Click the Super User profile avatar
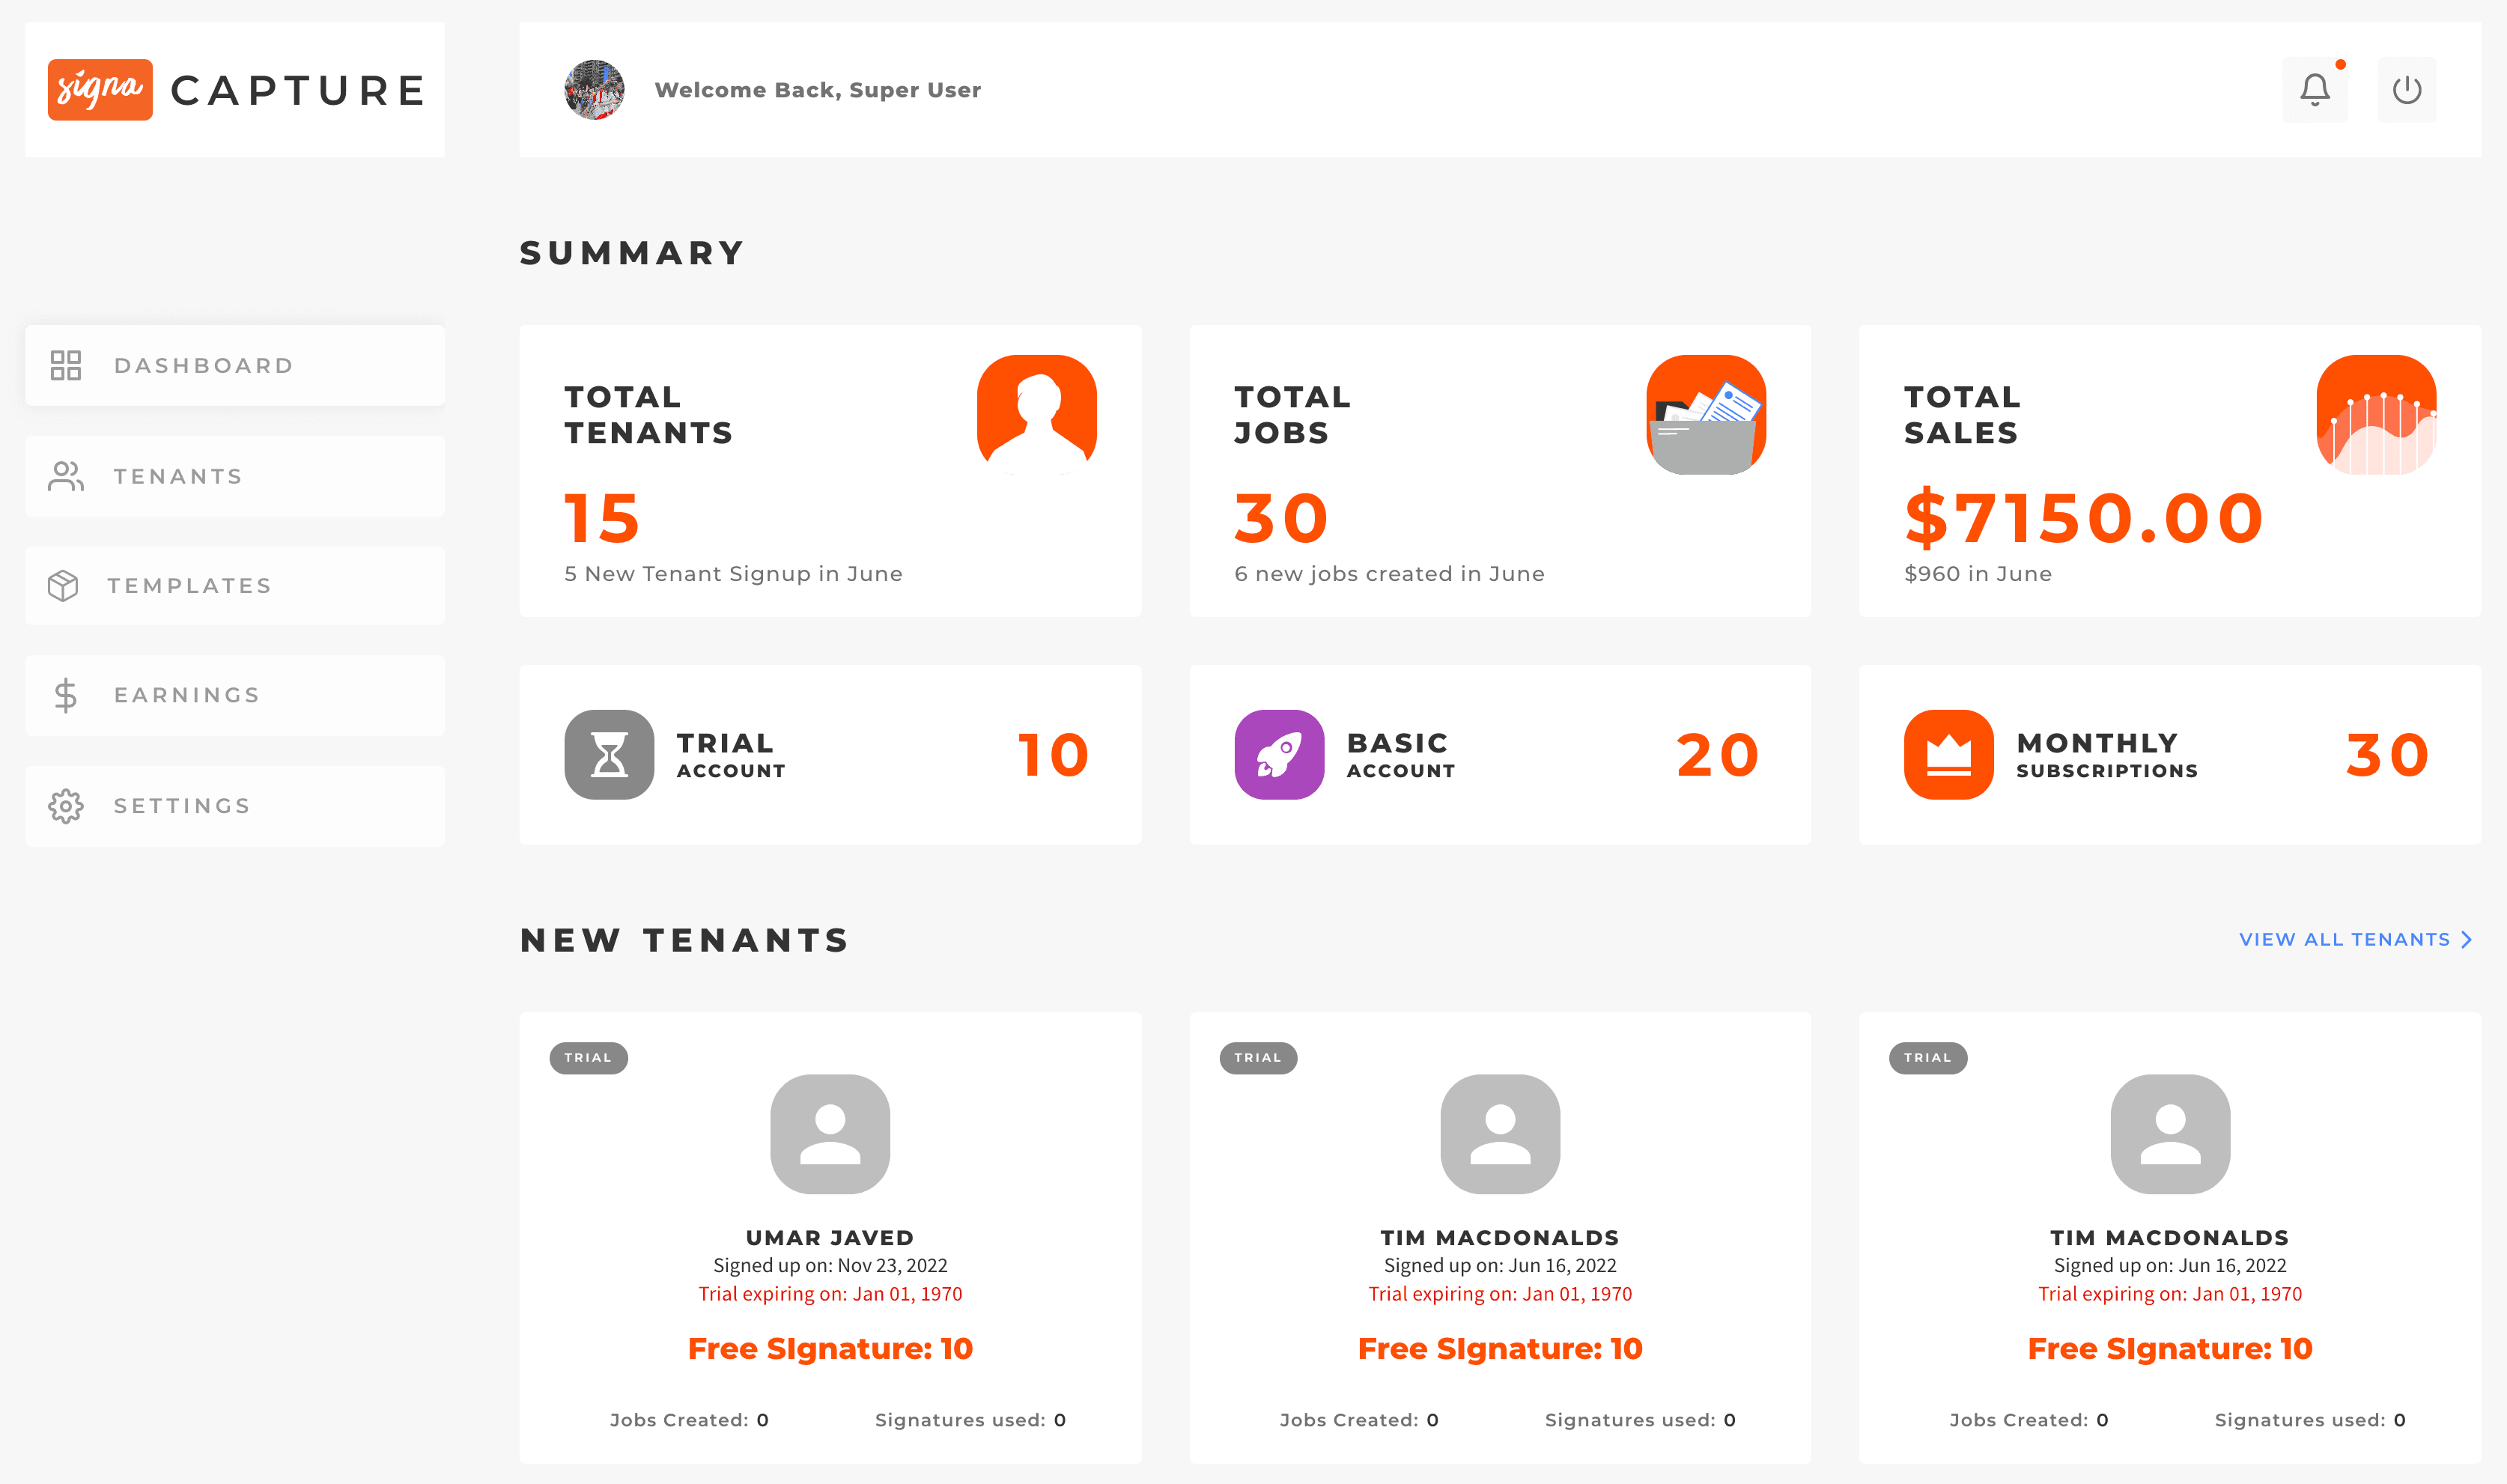 pyautogui.click(x=594, y=90)
